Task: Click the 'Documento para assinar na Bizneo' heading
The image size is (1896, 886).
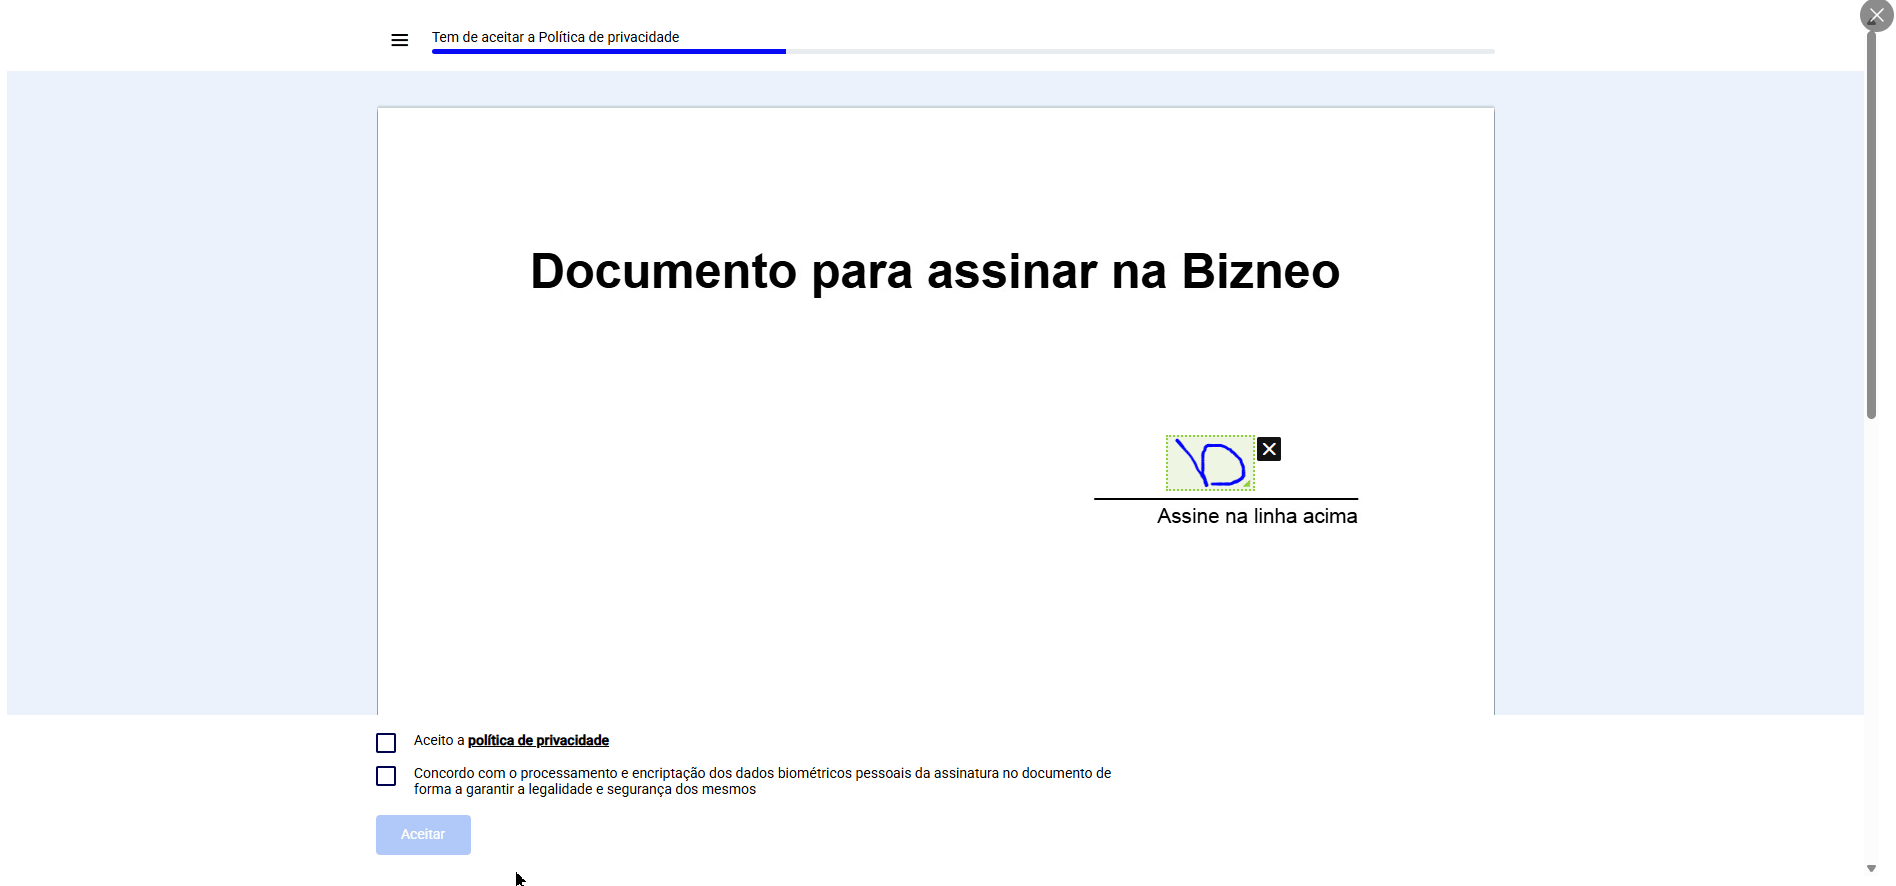Action: [x=934, y=271]
